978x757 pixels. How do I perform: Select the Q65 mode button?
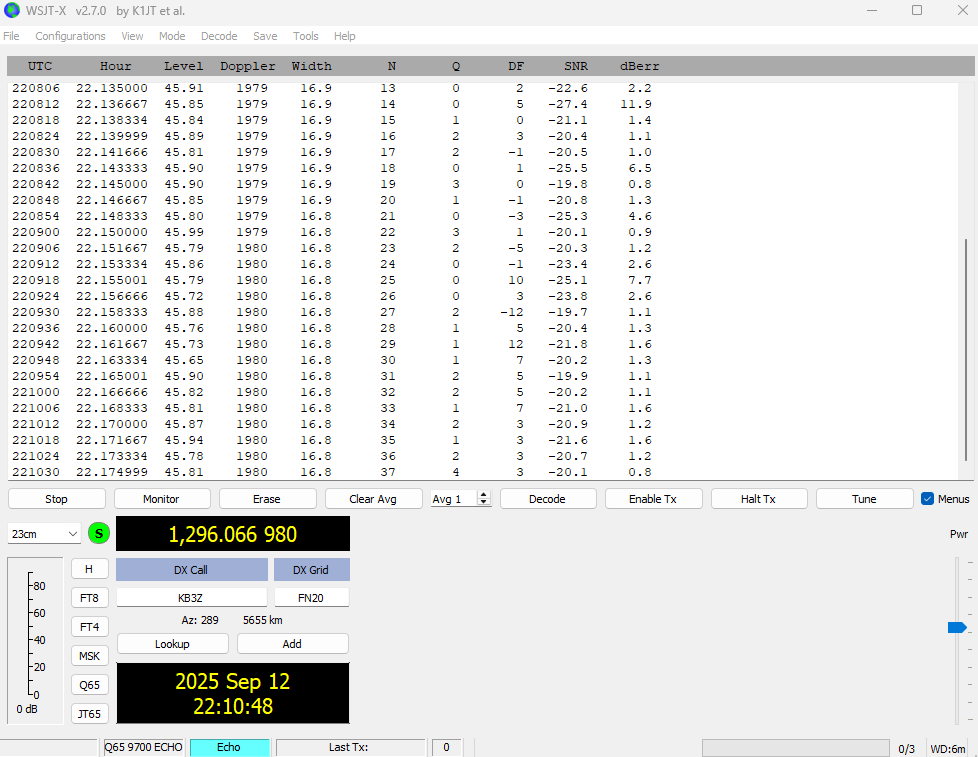point(89,685)
